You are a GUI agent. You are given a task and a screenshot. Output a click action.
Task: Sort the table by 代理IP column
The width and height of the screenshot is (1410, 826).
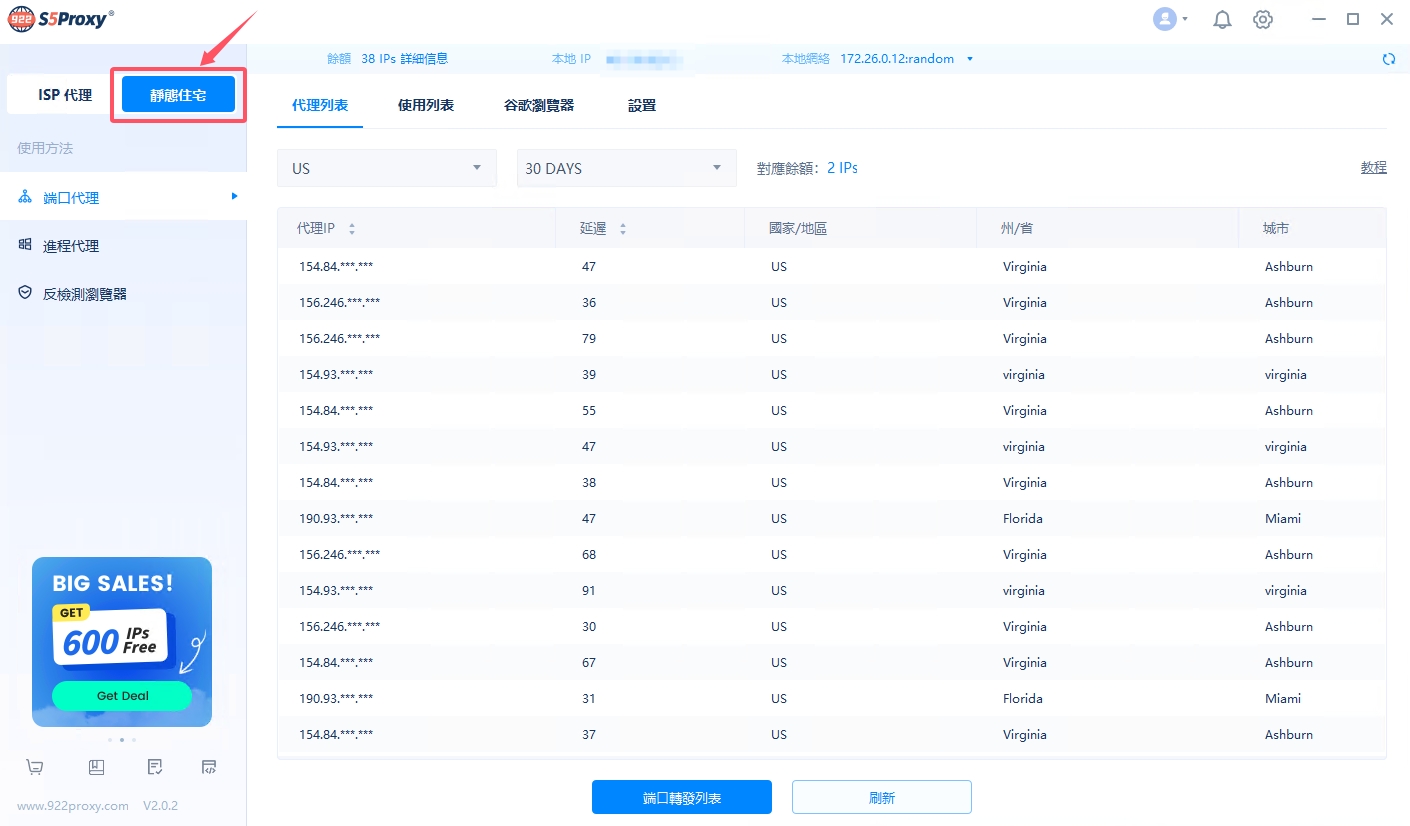click(x=351, y=229)
